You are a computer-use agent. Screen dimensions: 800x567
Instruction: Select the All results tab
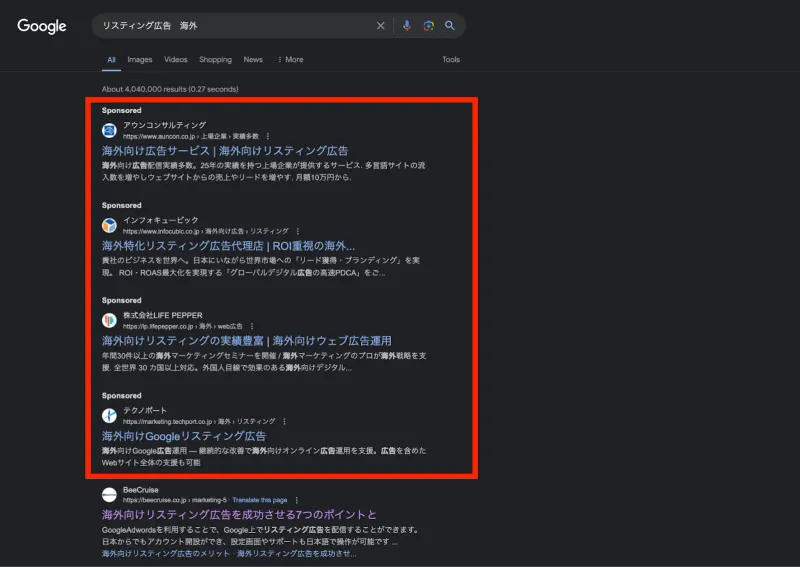111,60
